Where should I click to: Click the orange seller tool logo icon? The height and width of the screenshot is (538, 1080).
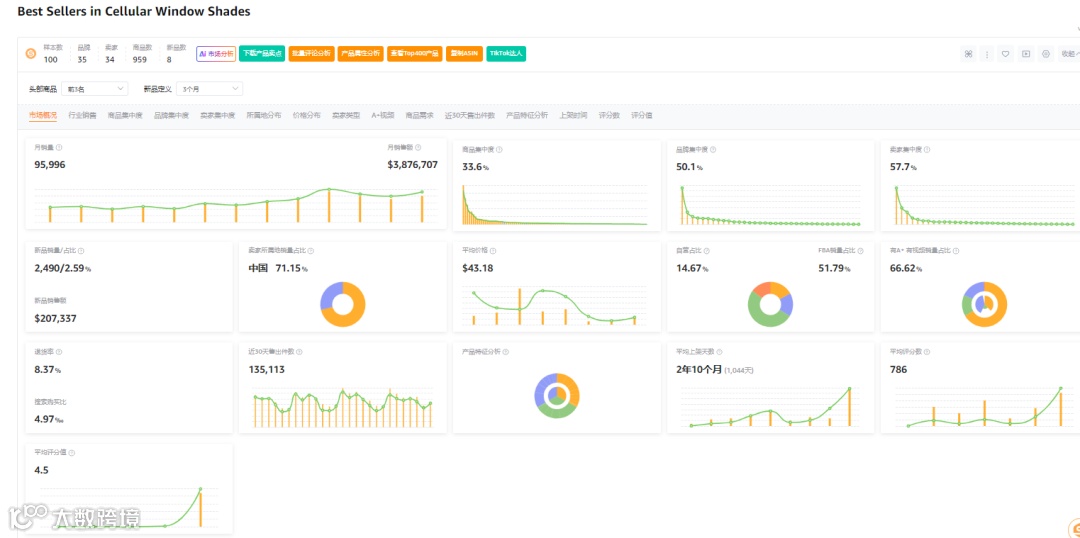click(30, 54)
